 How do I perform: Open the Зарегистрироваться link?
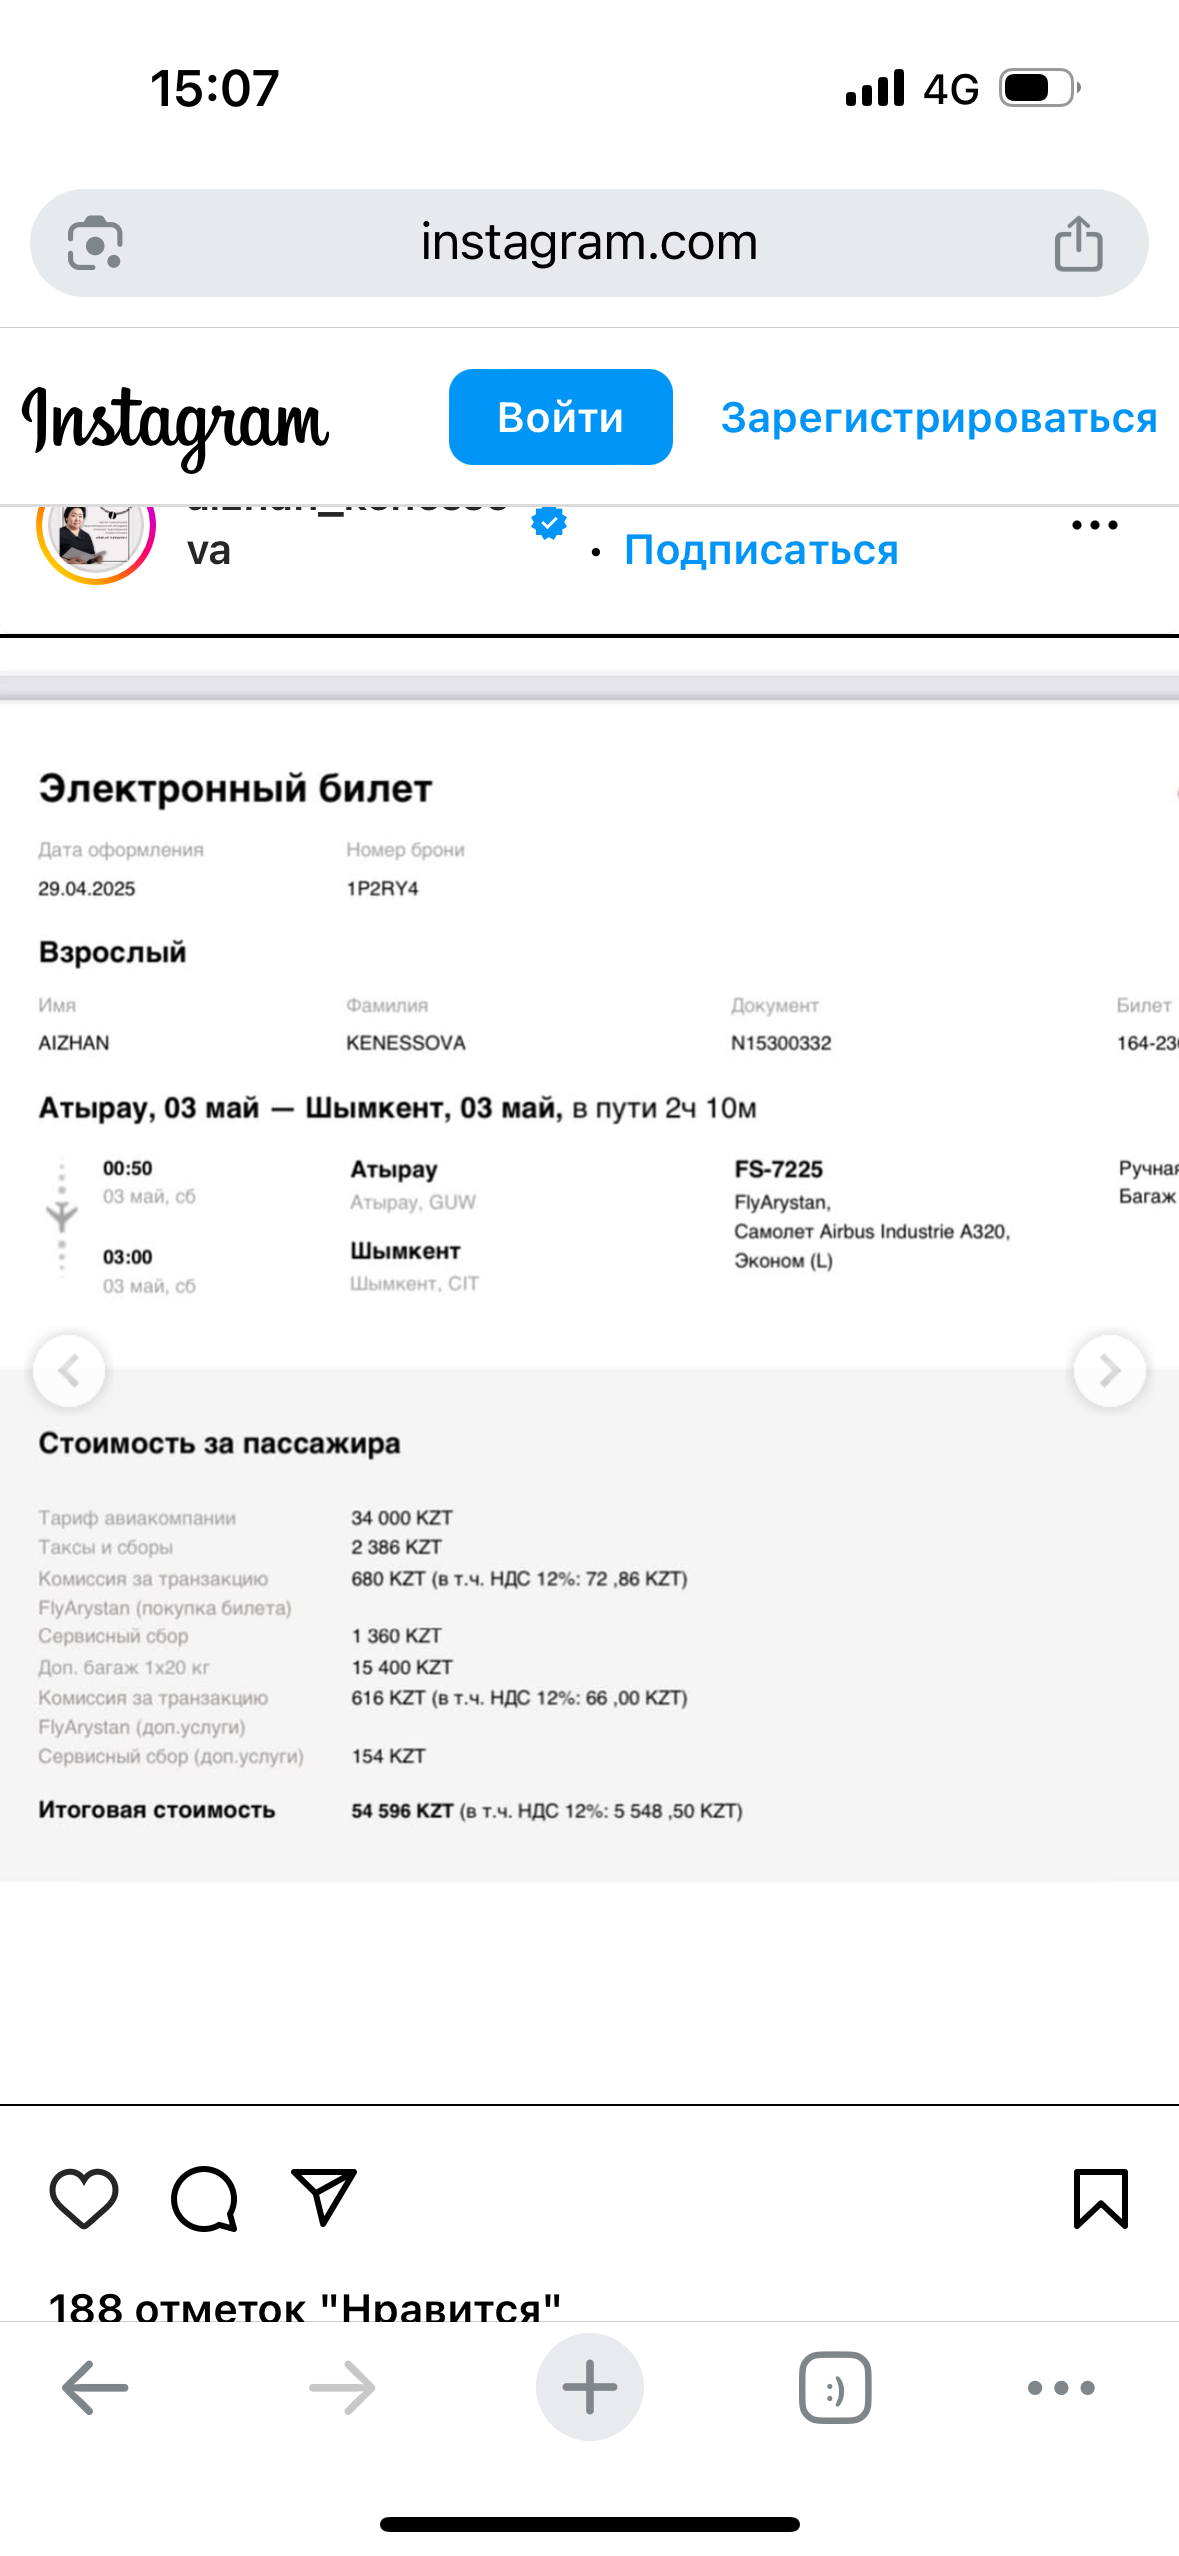(x=939, y=418)
